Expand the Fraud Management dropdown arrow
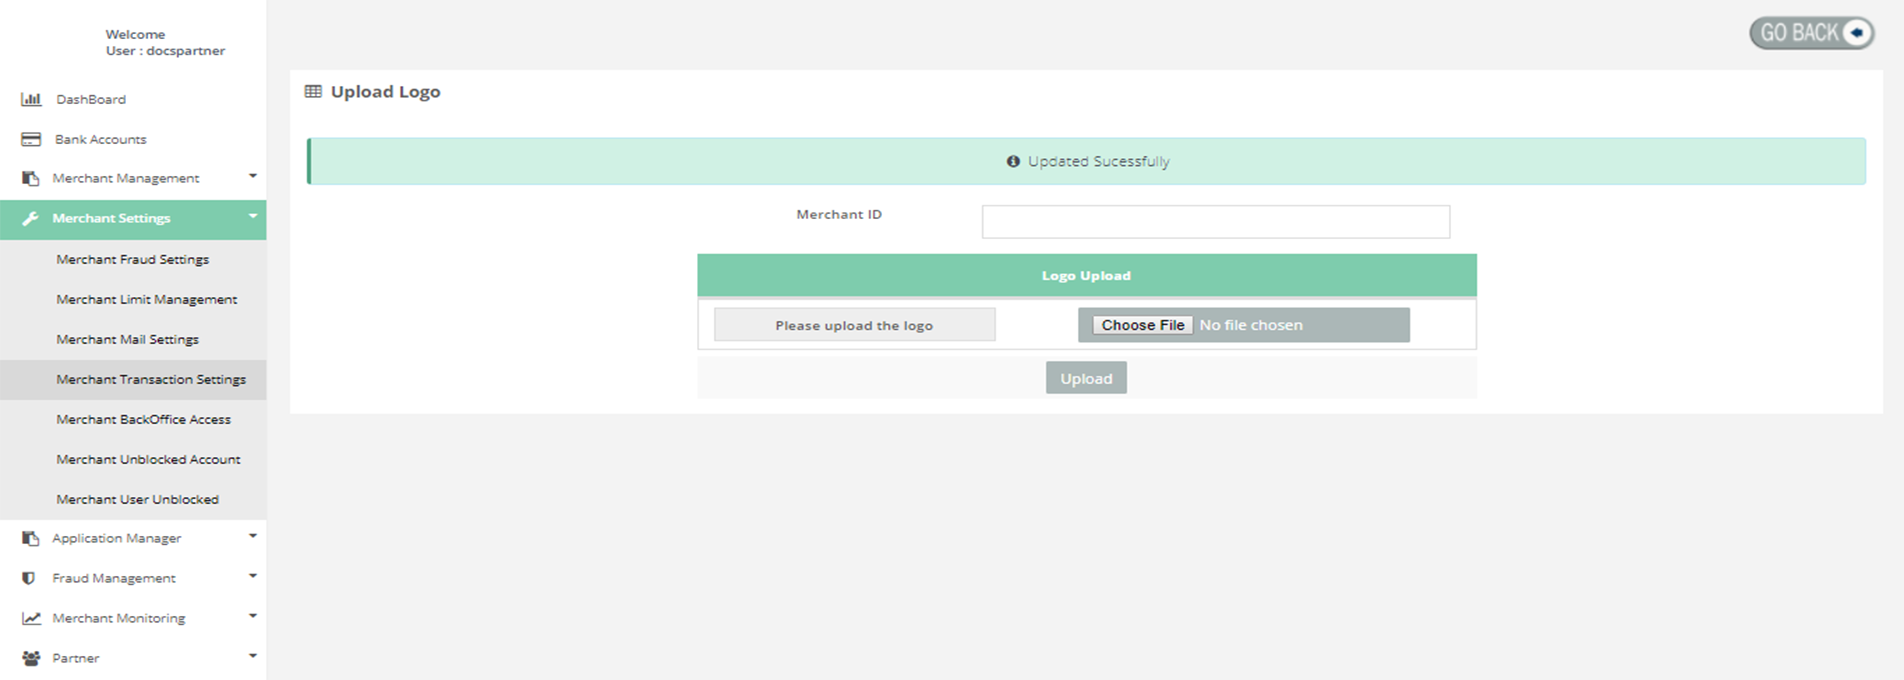The image size is (1904, 680). pyautogui.click(x=253, y=576)
